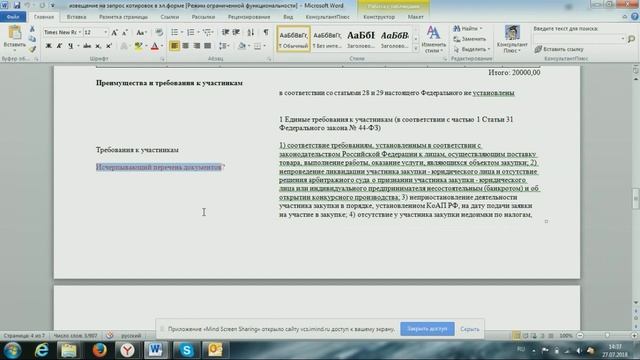This screenshot has height=360, width=640.
Task: Click the Cut scissors icon
Action: (x=32, y=29)
